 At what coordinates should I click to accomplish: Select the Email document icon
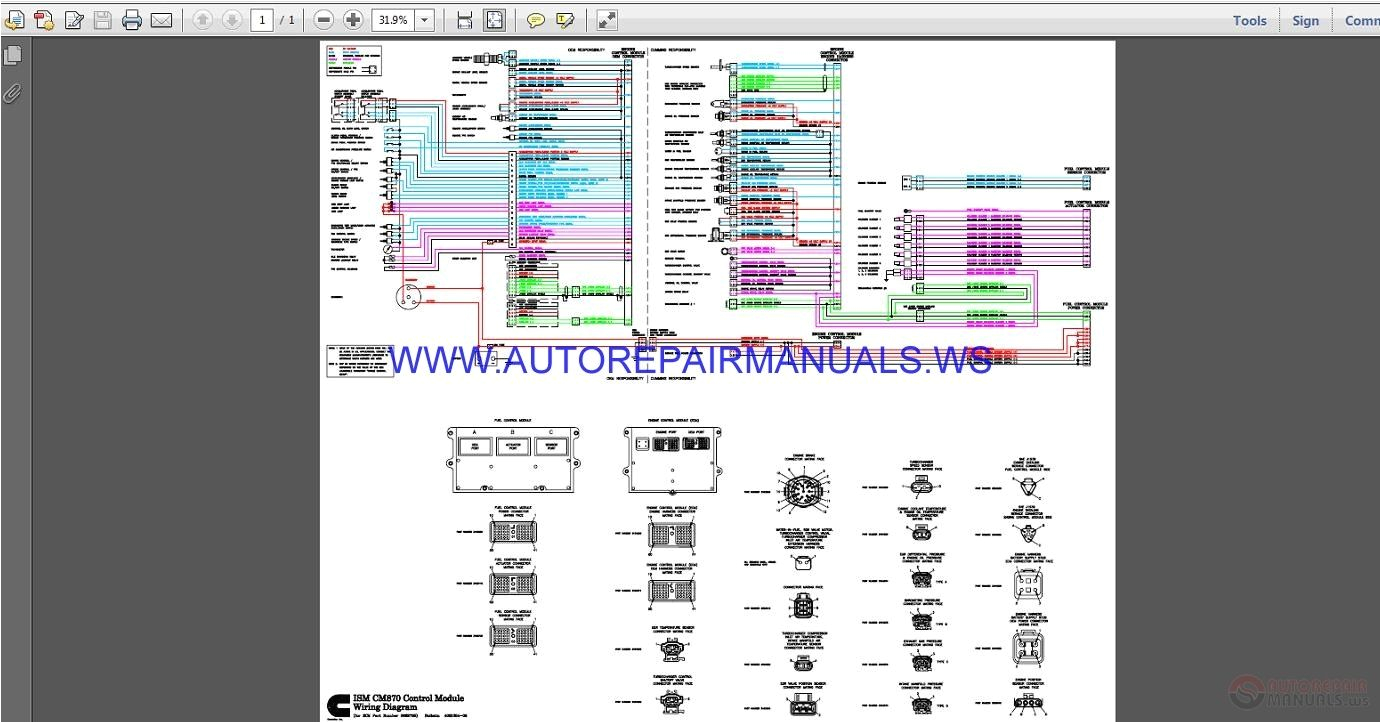pos(161,19)
